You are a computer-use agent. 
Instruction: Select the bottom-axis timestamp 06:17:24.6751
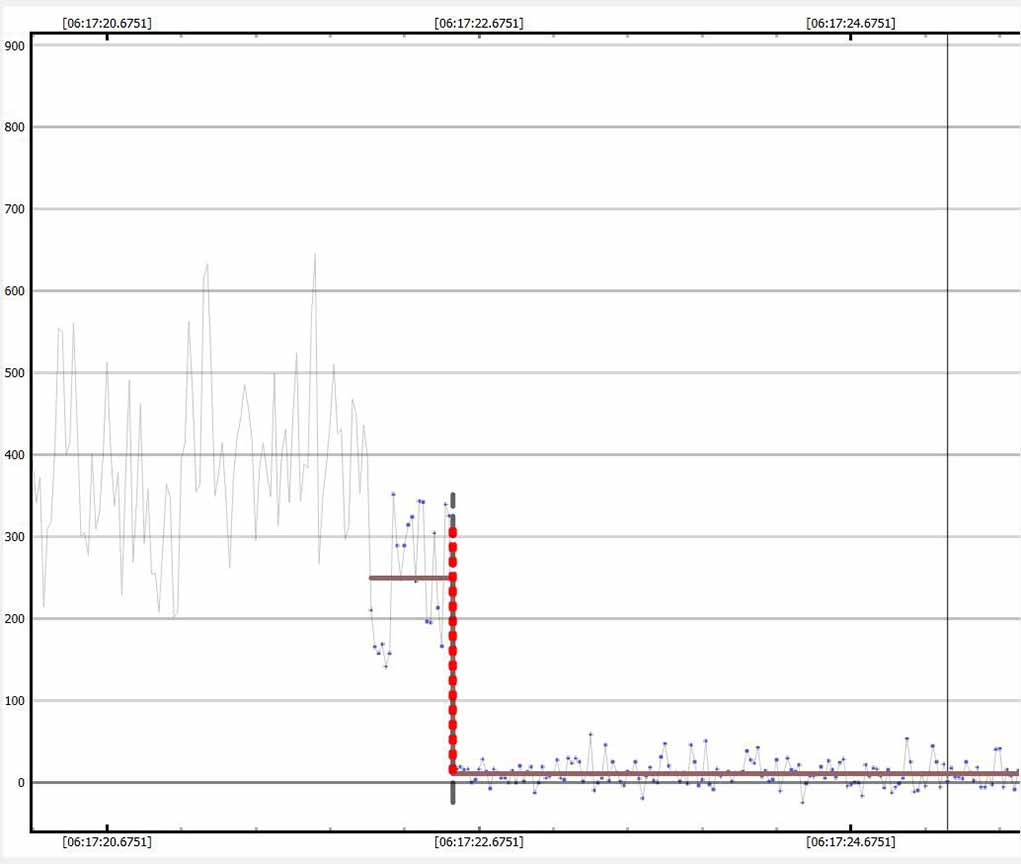point(850,842)
